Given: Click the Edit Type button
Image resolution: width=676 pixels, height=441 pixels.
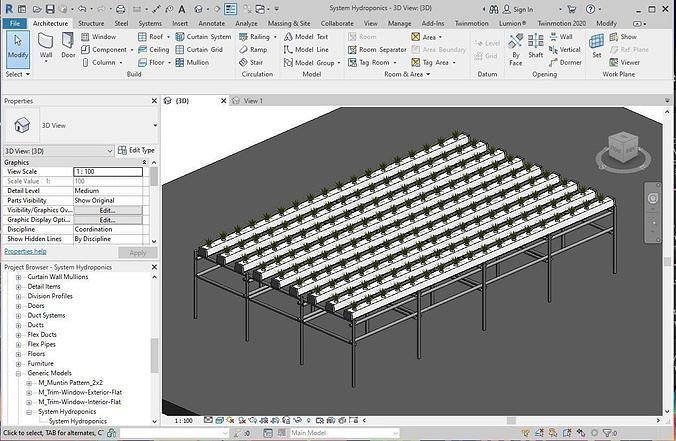Looking at the screenshot, I should point(136,150).
